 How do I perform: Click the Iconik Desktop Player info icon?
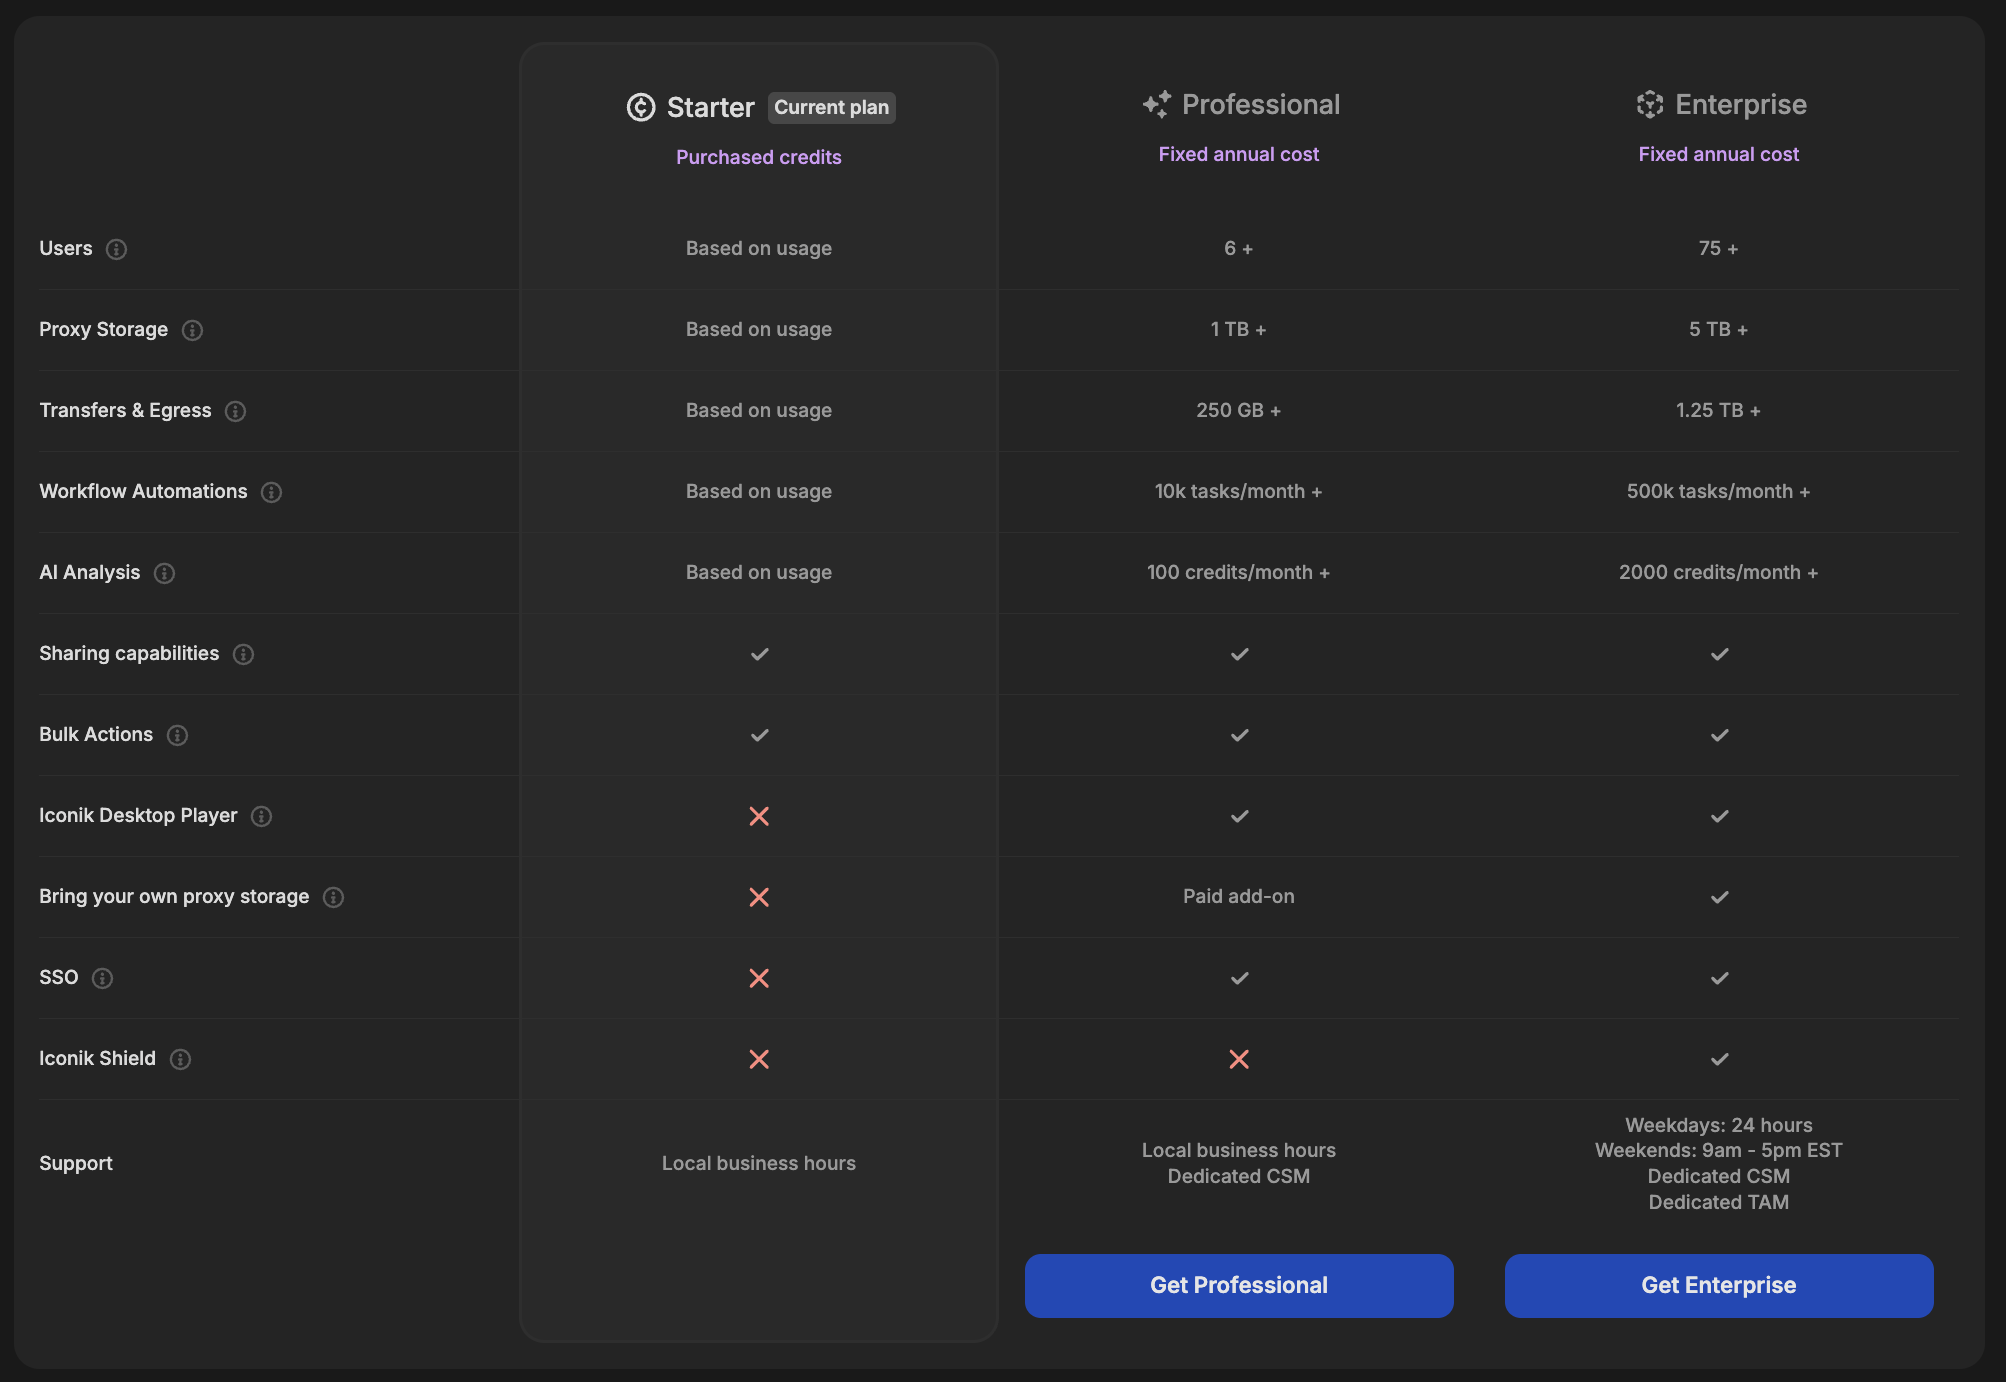pyautogui.click(x=261, y=816)
